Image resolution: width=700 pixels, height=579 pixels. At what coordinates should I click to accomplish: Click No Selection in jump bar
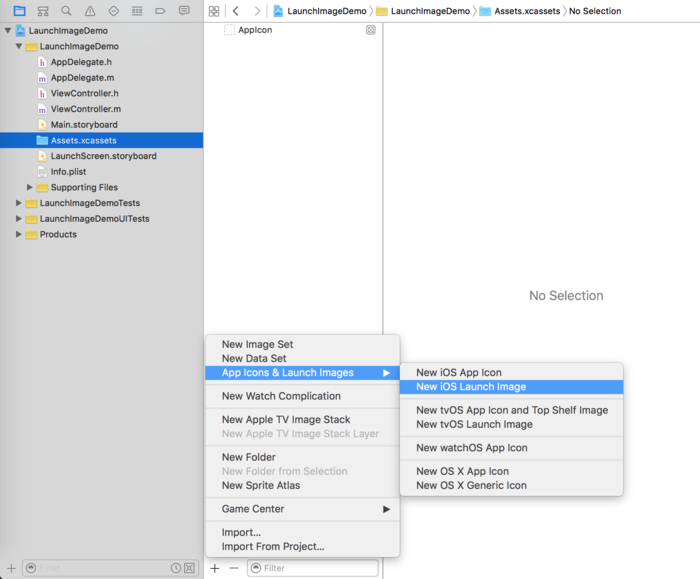tap(595, 11)
